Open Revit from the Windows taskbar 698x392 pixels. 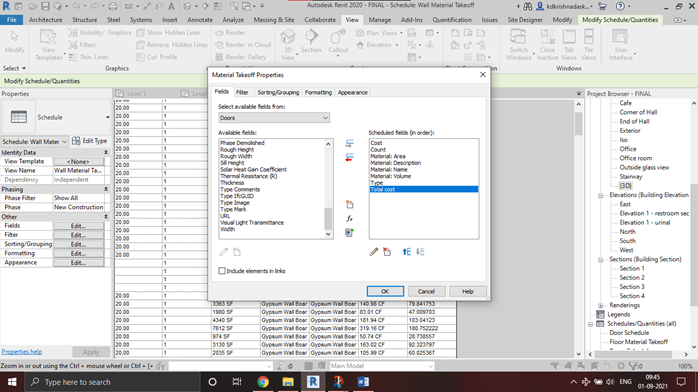pyautogui.click(x=313, y=382)
